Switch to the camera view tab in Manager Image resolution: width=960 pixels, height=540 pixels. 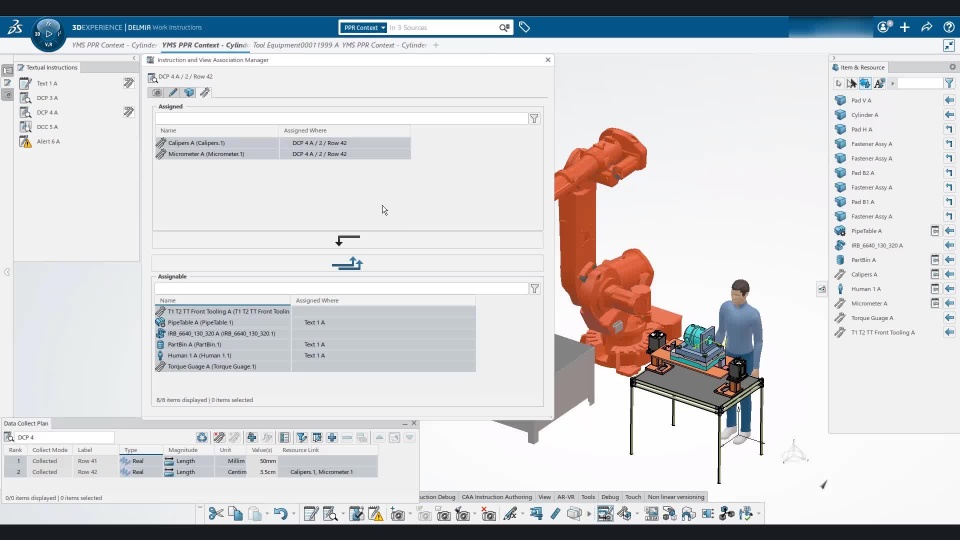157,92
